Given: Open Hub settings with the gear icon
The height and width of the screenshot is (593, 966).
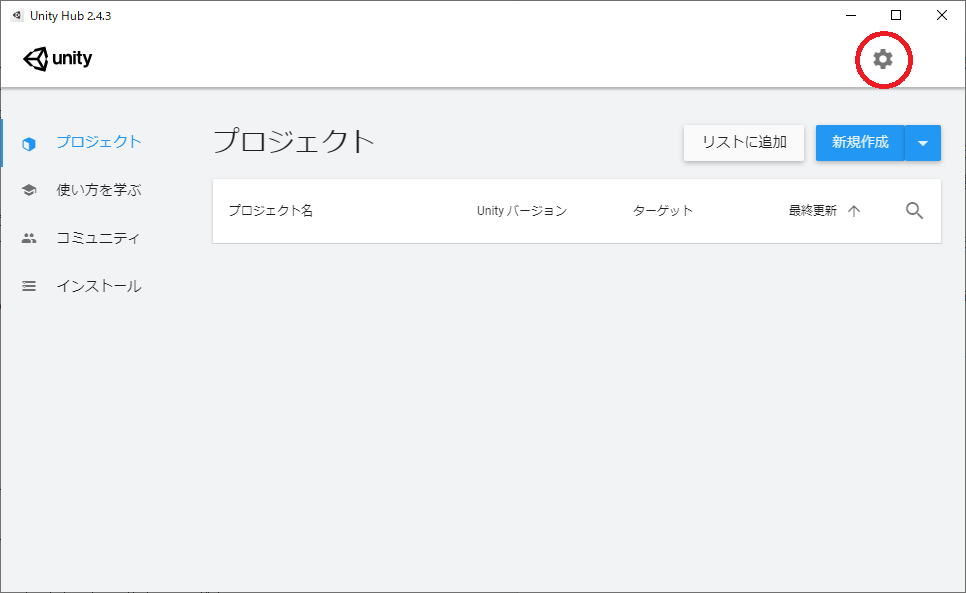Looking at the screenshot, I should point(881,60).
